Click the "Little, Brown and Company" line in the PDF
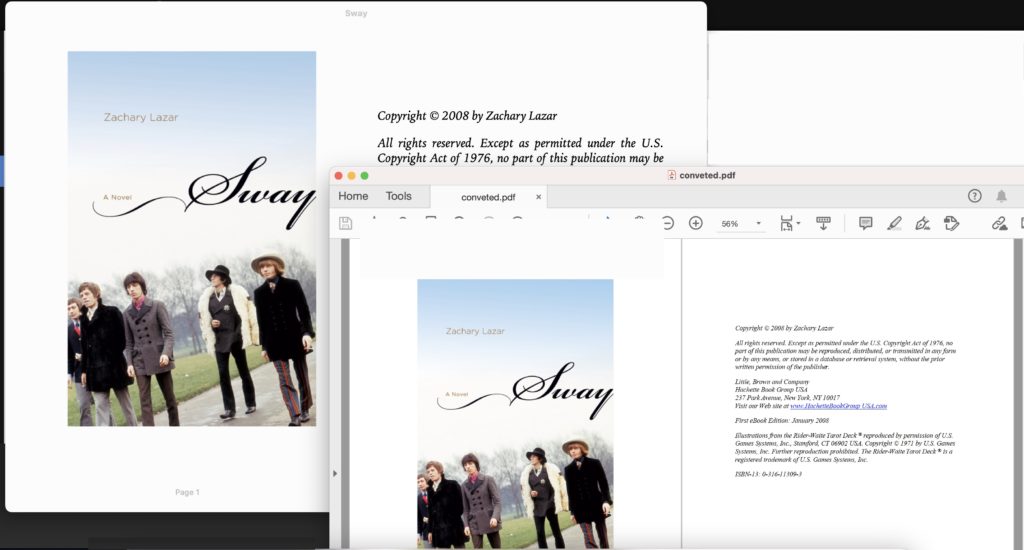This screenshot has width=1024, height=550. click(x=772, y=381)
